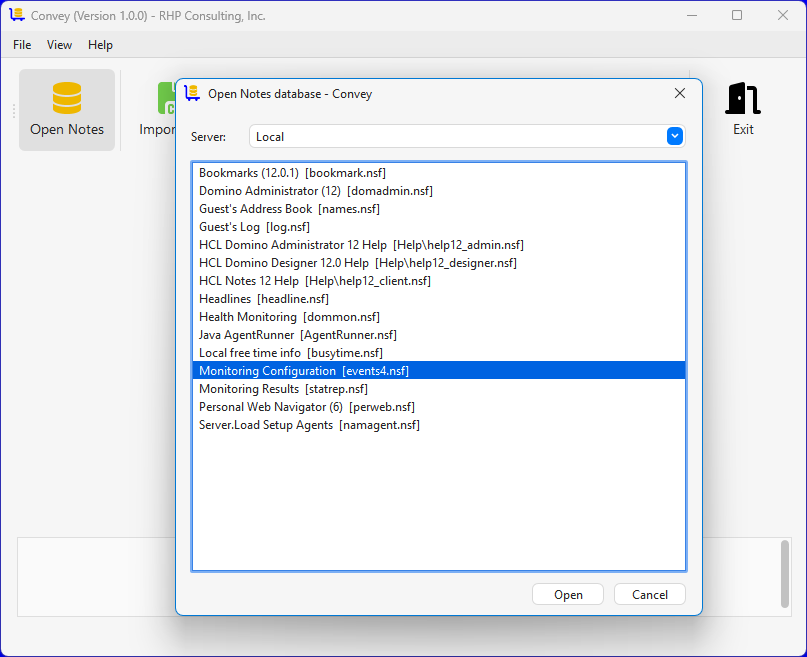Viewport: 807px width, 657px height.
Task: Click the log panel scrollbar in main window
Action: point(784,574)
